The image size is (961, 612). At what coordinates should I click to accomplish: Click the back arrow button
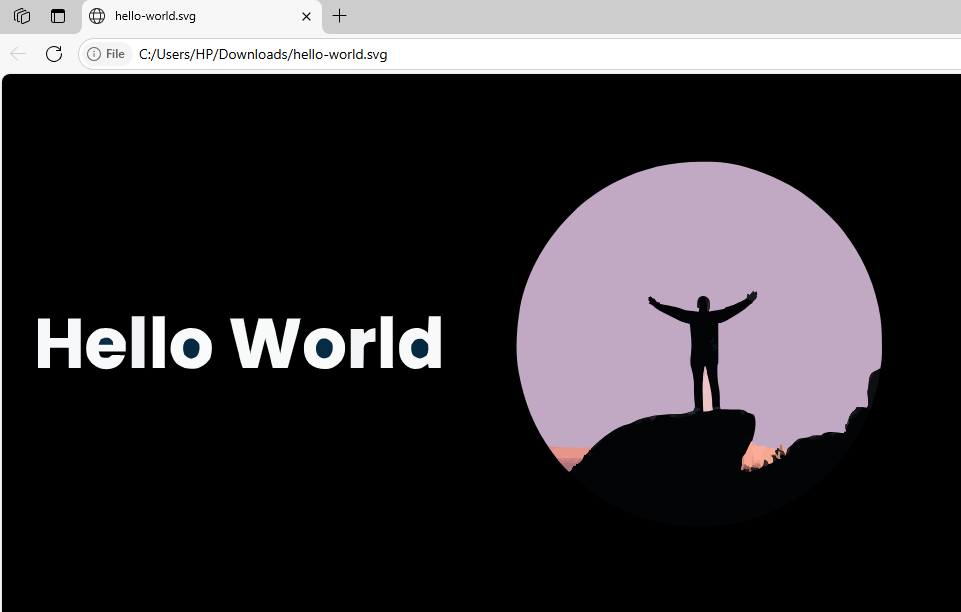(x=18, y=54)
